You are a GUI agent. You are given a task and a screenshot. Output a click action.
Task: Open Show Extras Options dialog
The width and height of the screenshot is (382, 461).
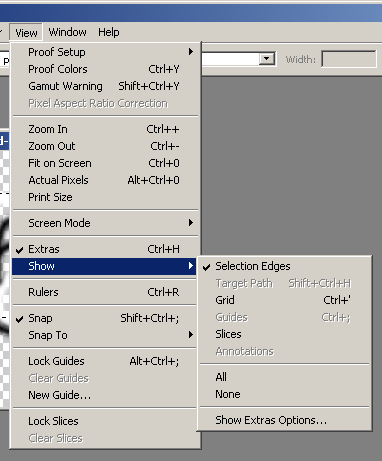284,420
